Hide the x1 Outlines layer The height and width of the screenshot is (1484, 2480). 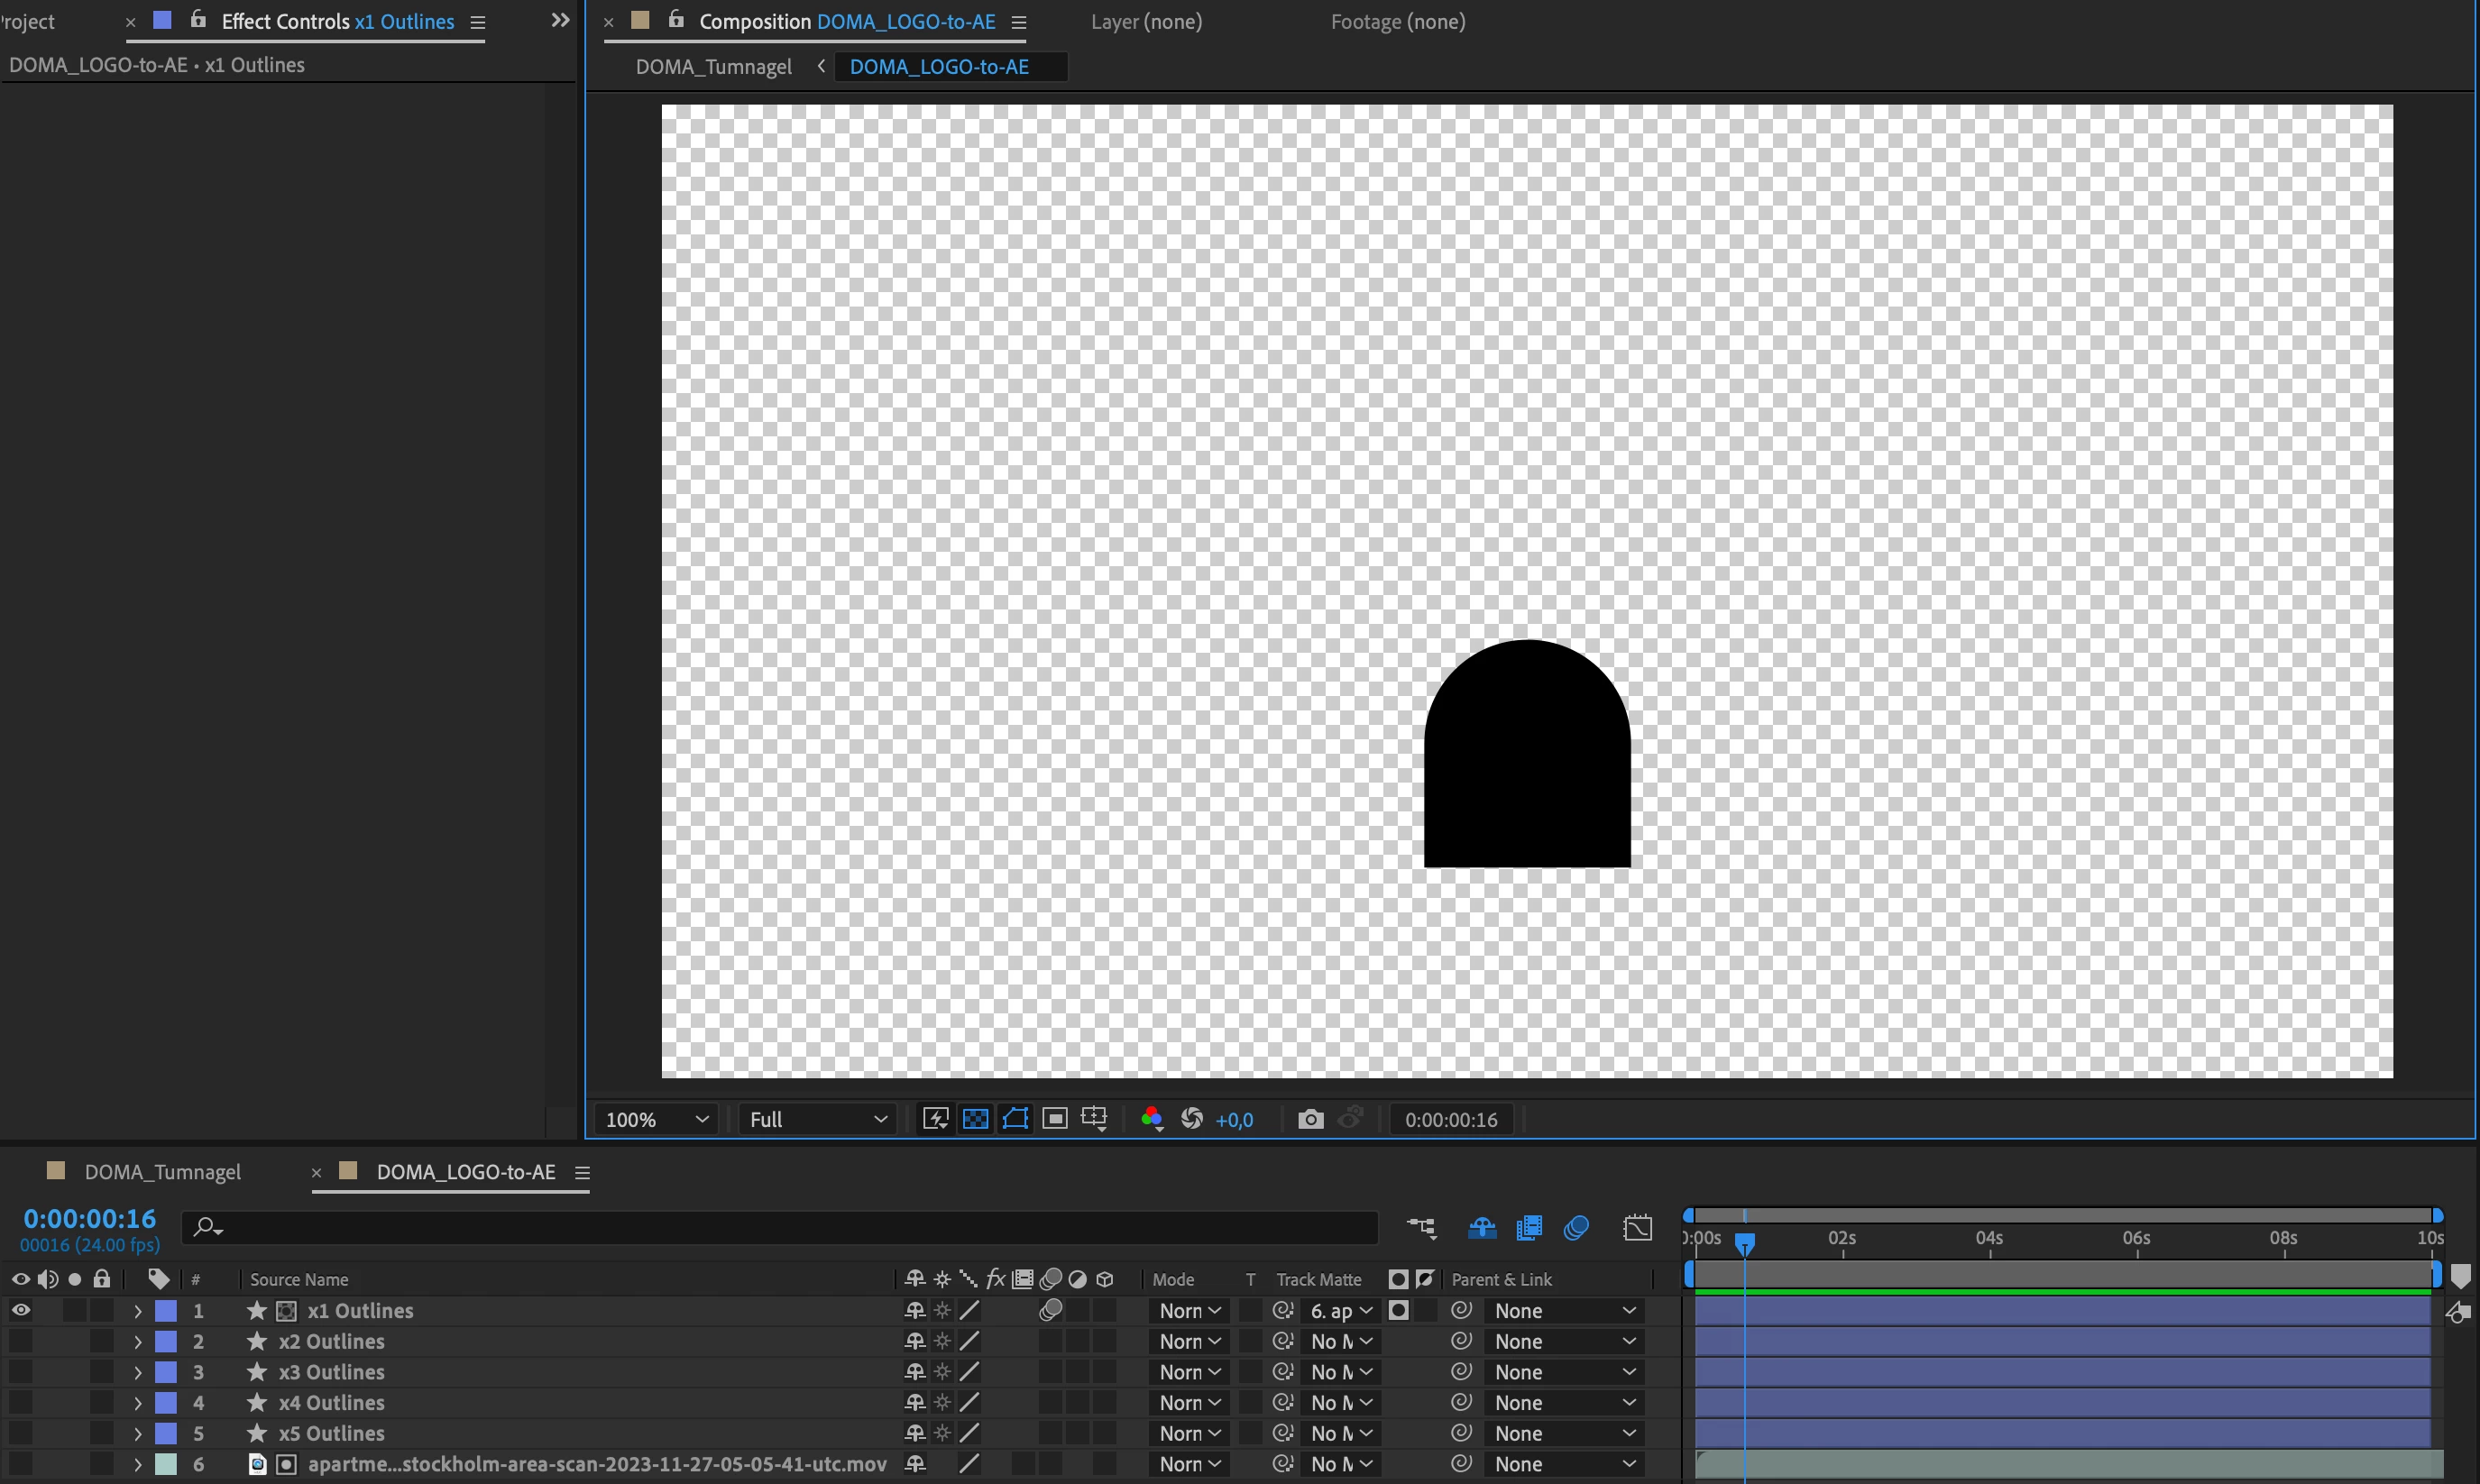coord(20,1310)
